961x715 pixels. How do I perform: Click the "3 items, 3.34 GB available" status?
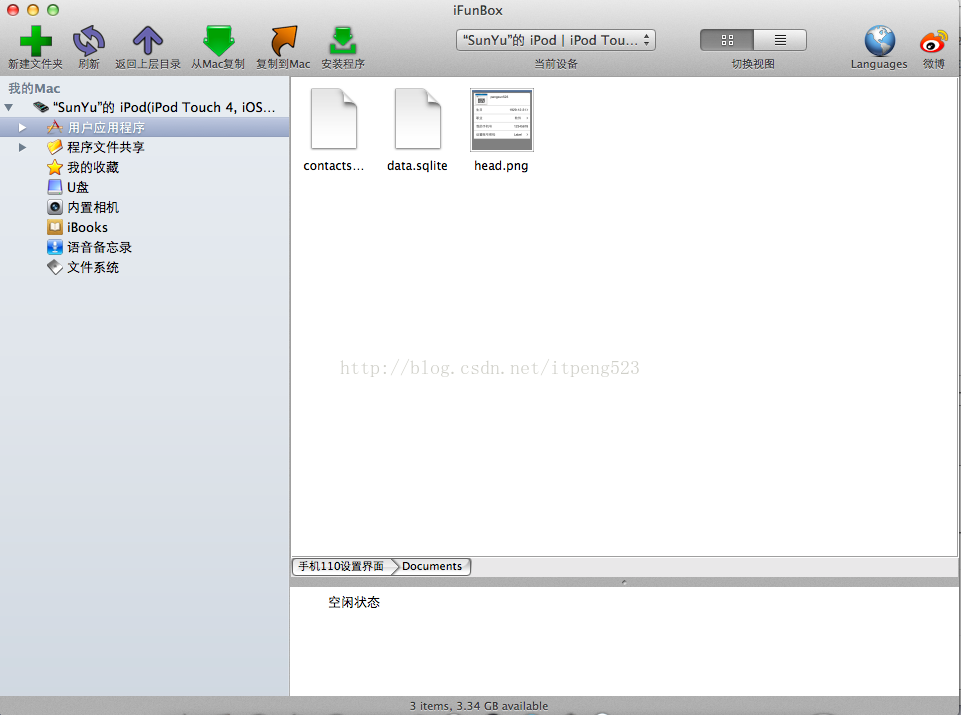click(479, 706)
